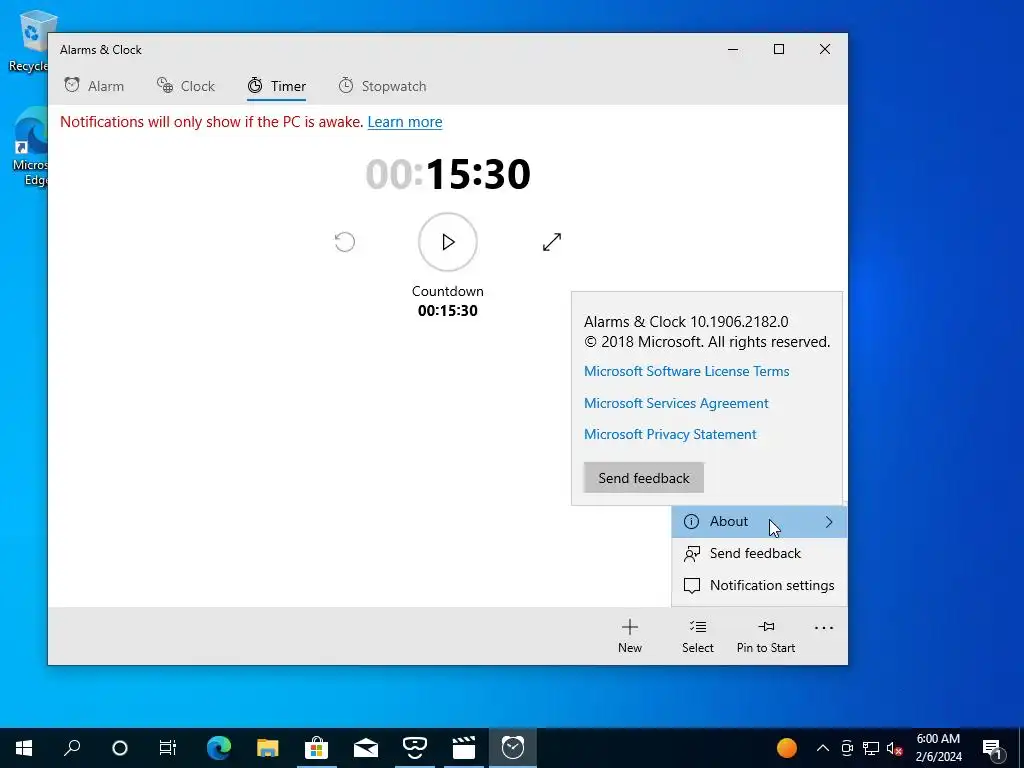Open the Clock tab
Viewport: 1024px width, 768px height.
185,86
